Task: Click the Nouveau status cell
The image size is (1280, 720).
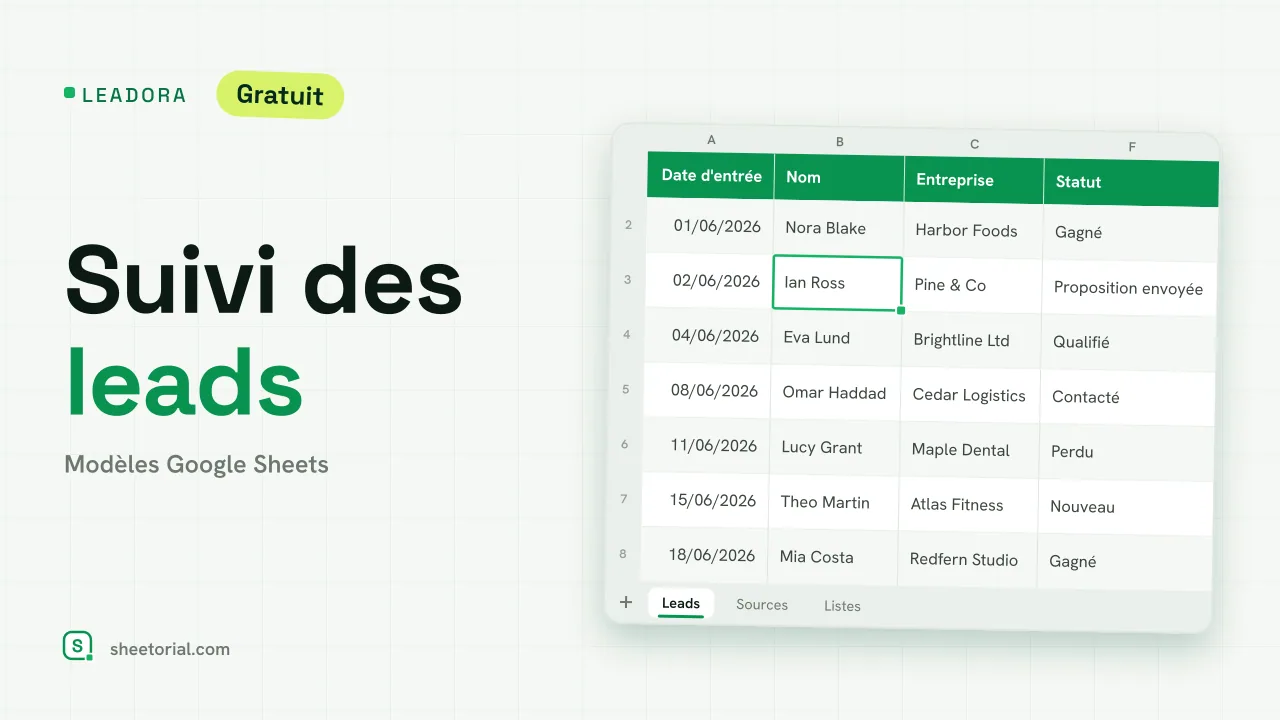Action: pos(1125,508)
